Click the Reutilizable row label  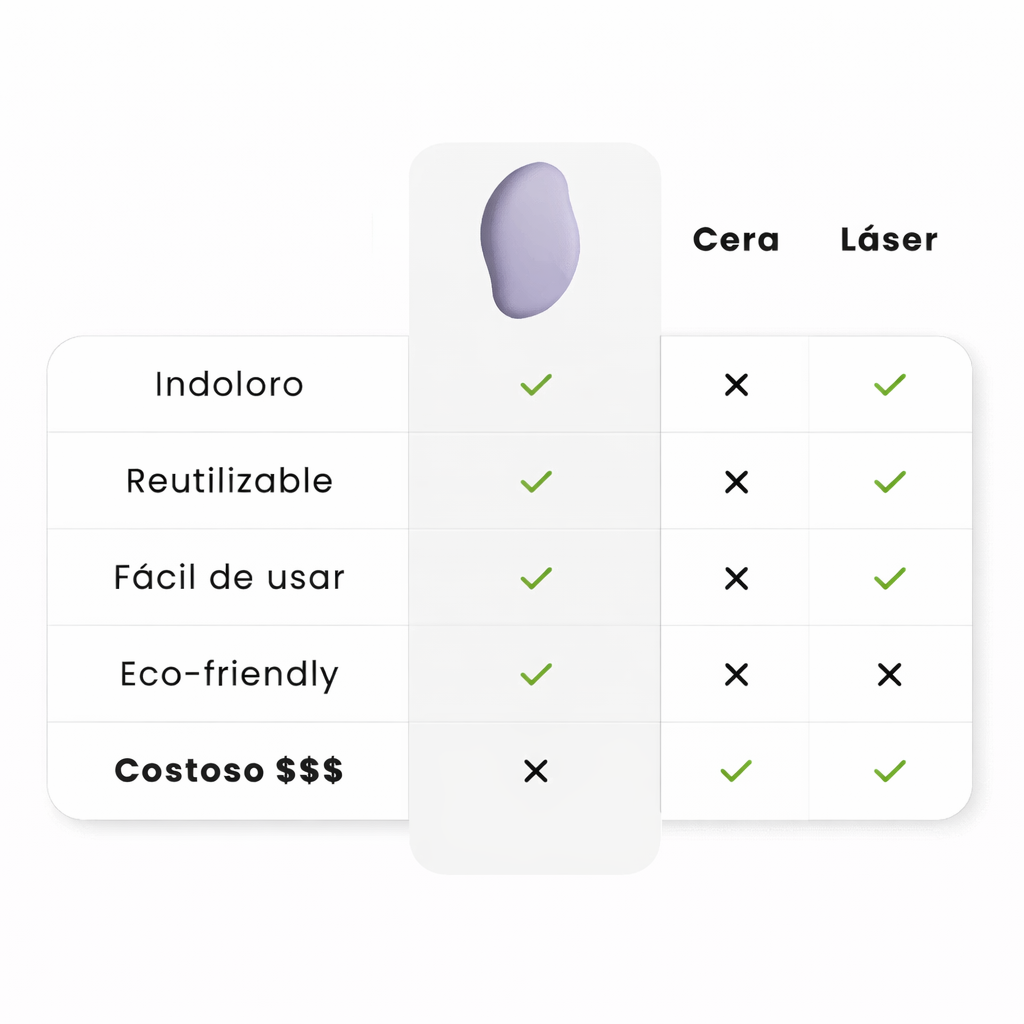point(229,481)
